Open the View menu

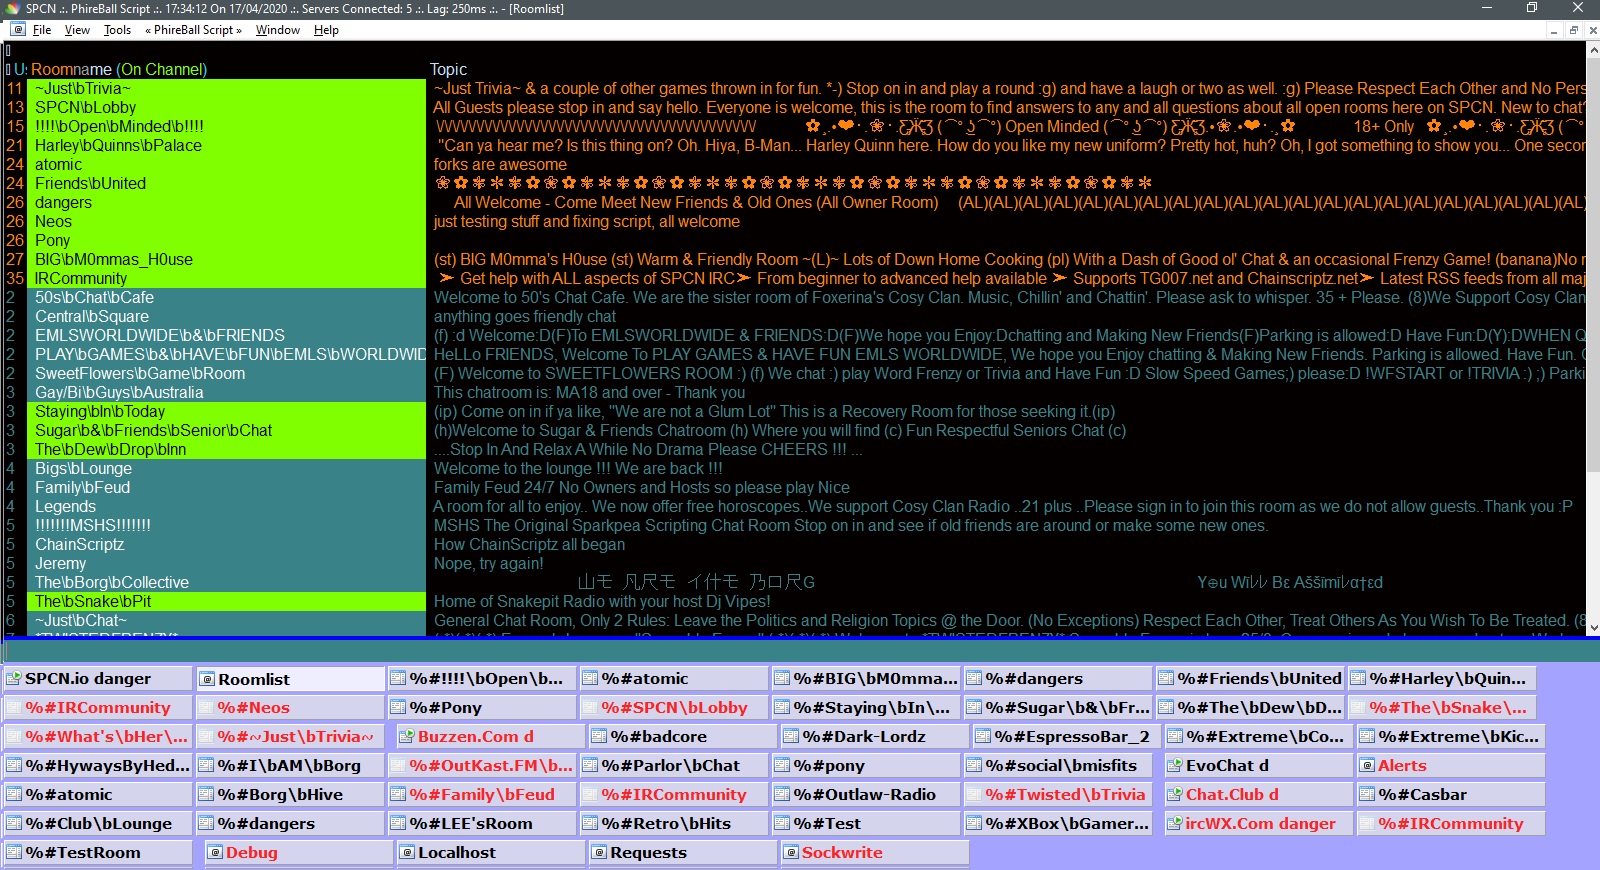[77, 30]
